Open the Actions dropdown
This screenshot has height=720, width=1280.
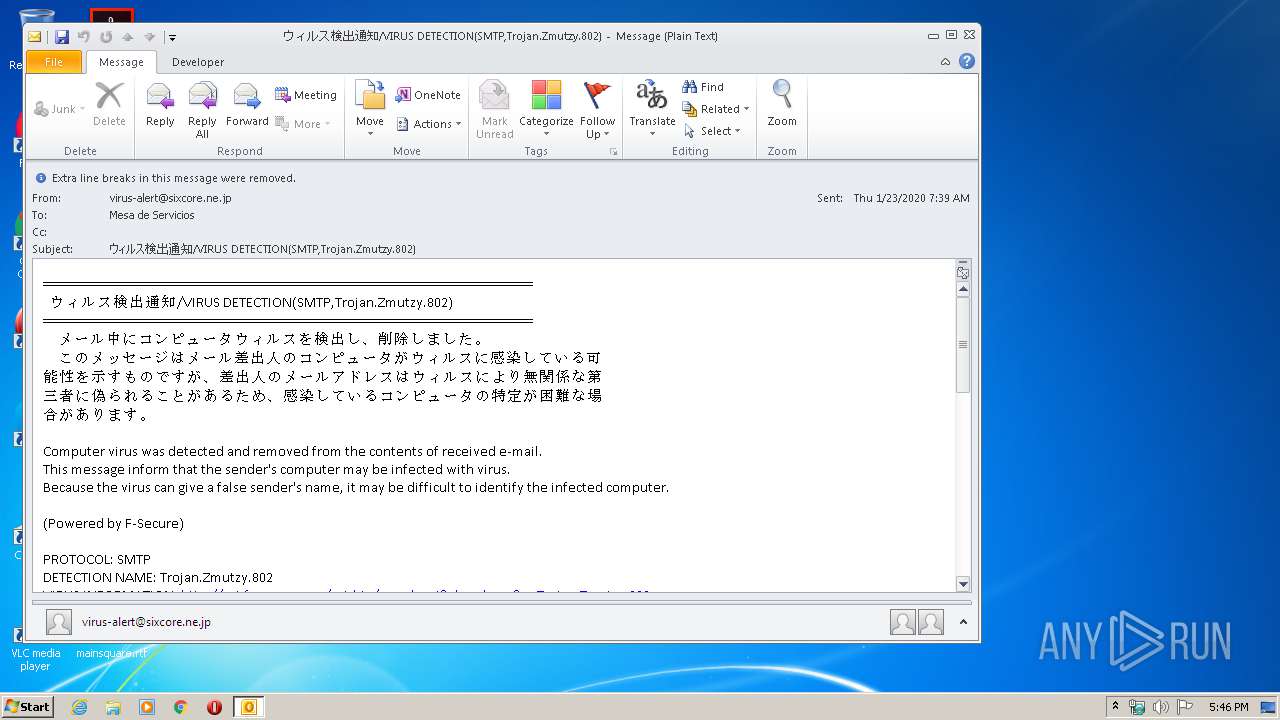click(x=429, y=124)
